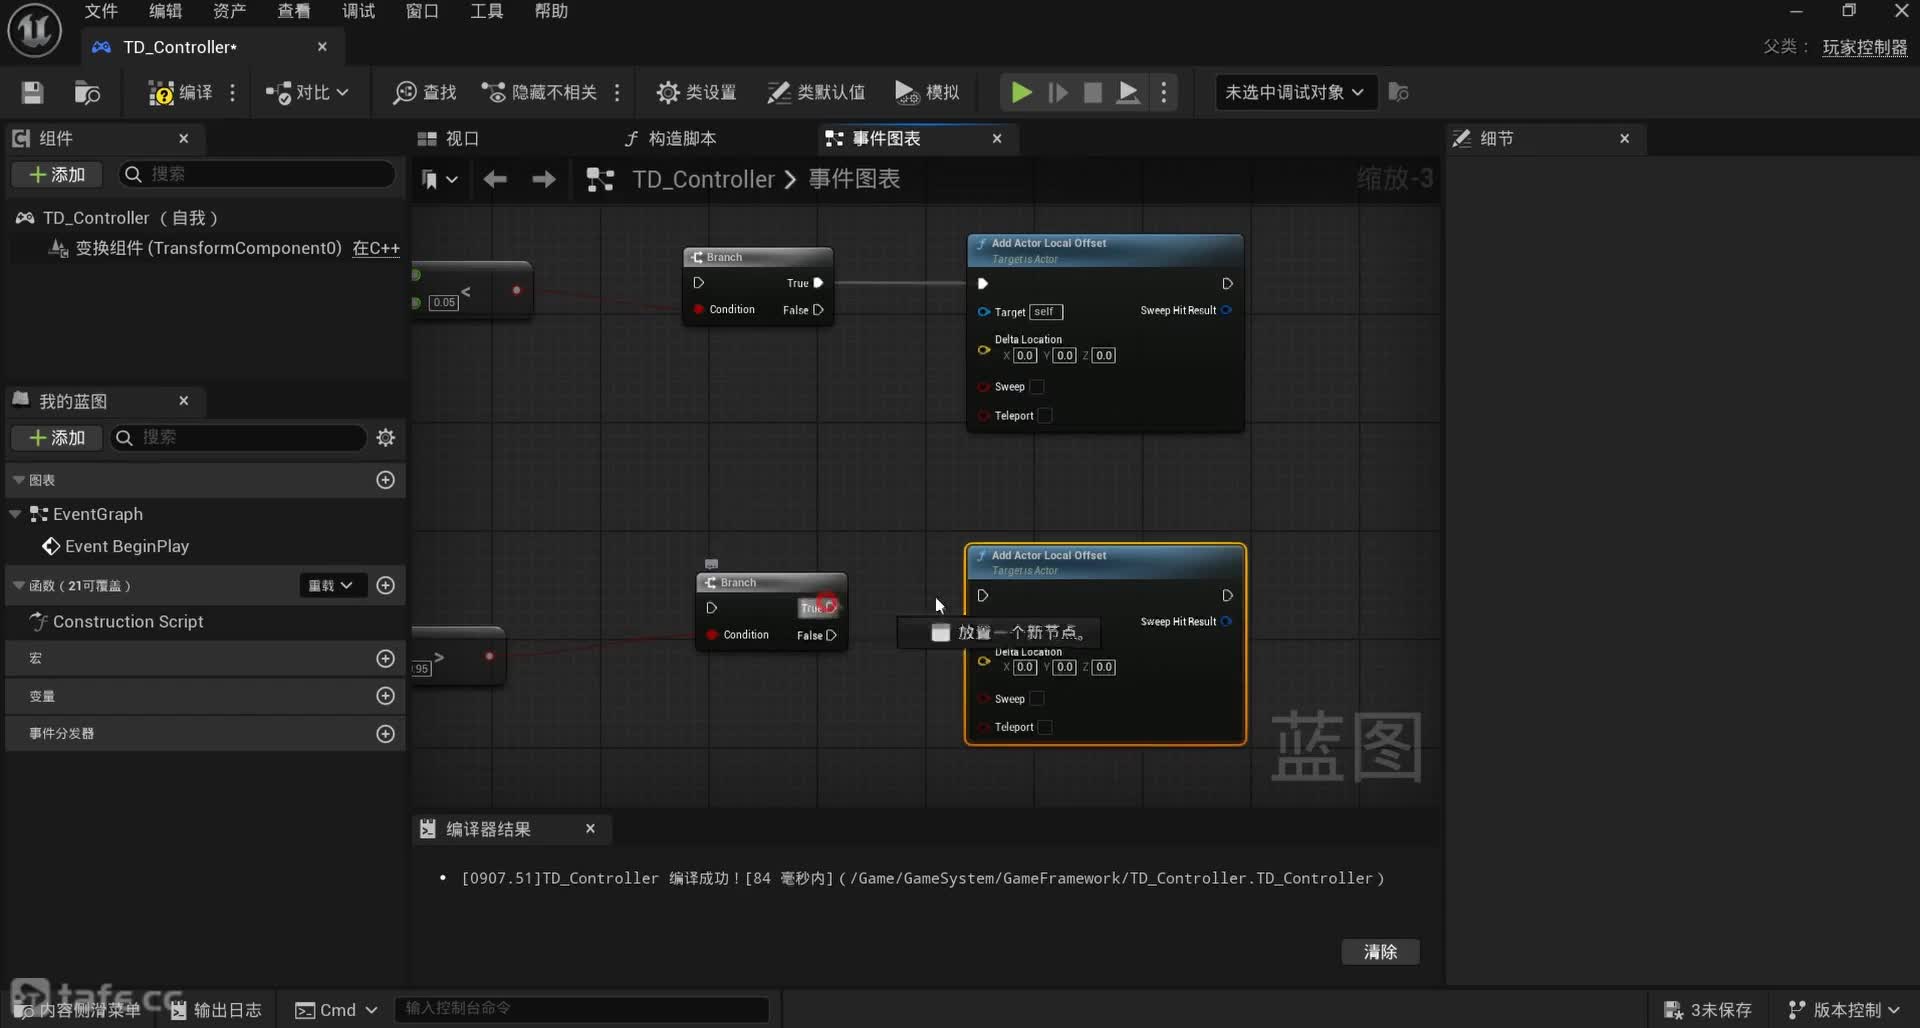Click the Save blueprint icon

click(x=32, y=93)
